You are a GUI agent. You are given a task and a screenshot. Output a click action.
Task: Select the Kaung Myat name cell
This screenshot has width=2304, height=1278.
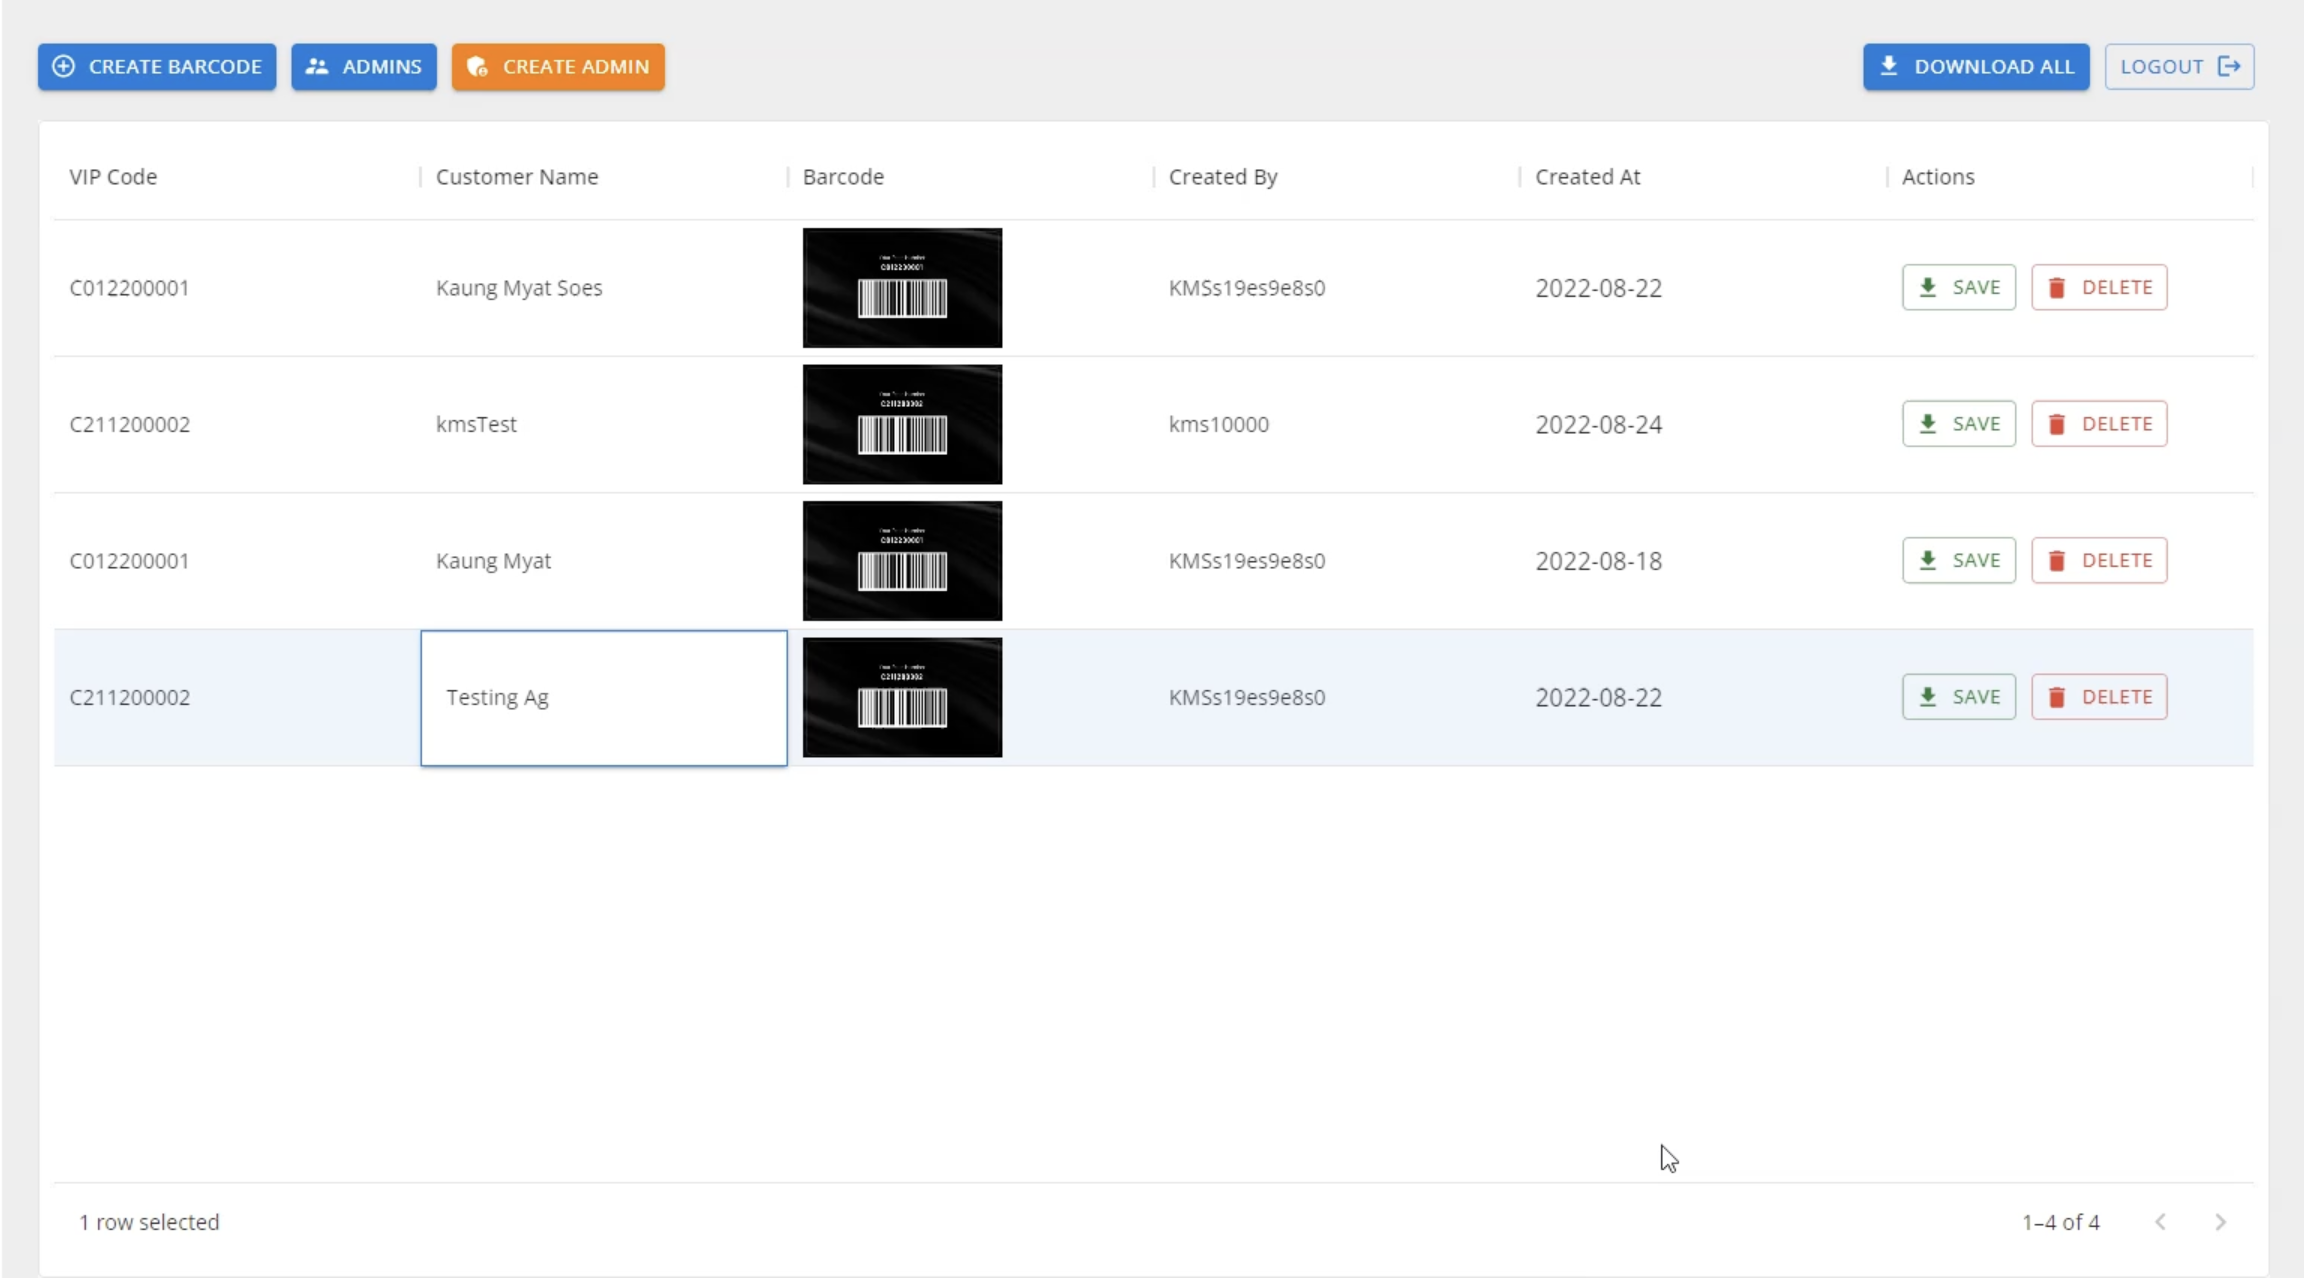coord(604,561)
